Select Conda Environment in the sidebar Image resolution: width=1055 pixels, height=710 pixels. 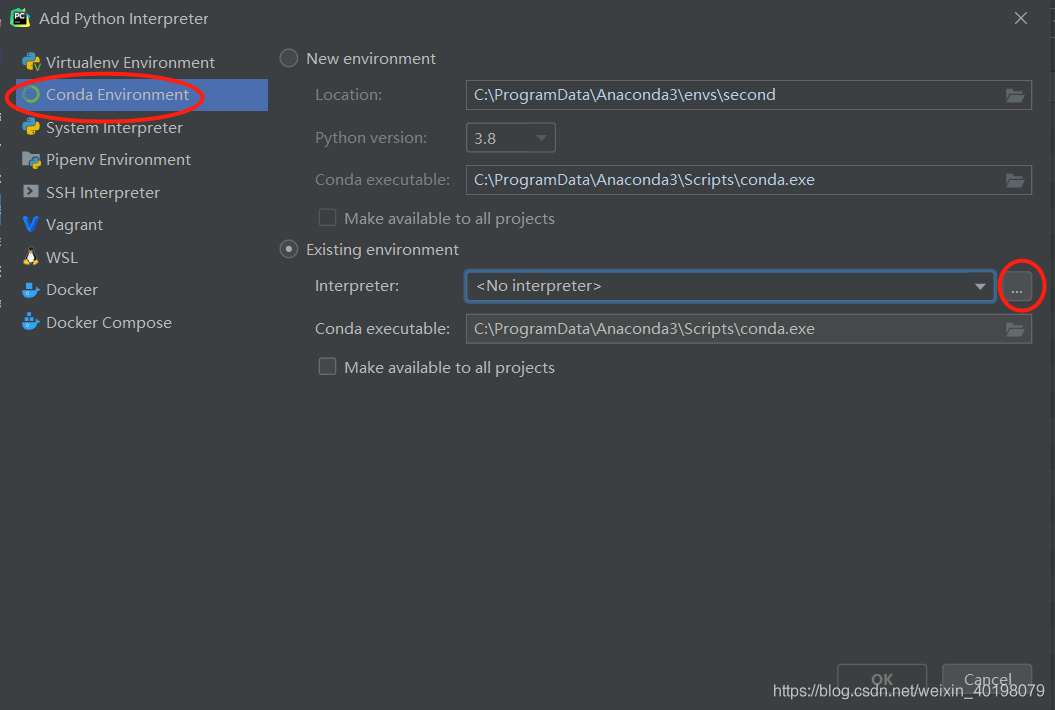[x=141, y=94]
